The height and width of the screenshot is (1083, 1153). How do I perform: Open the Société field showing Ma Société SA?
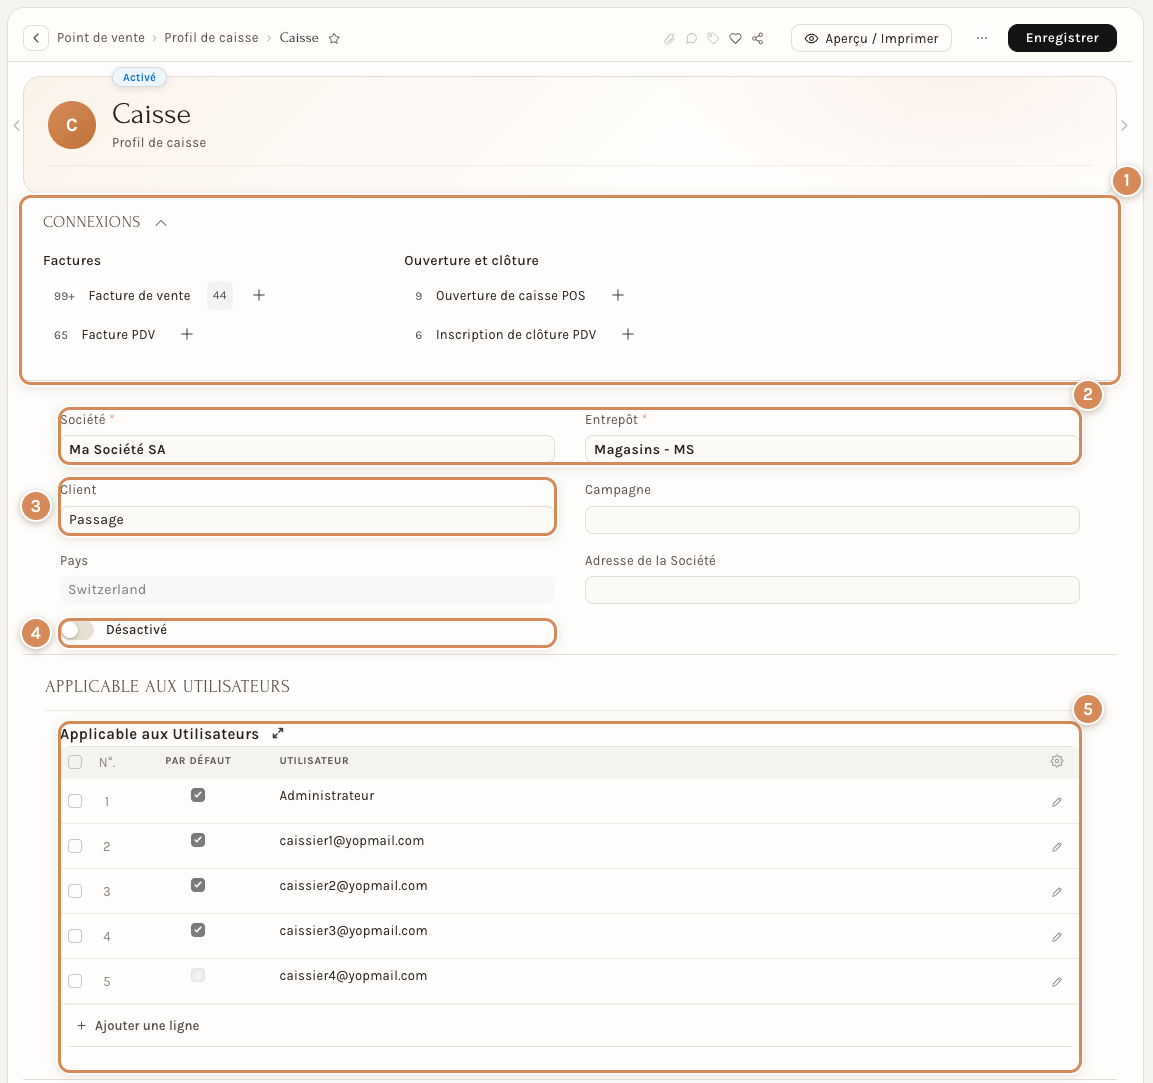307,449
